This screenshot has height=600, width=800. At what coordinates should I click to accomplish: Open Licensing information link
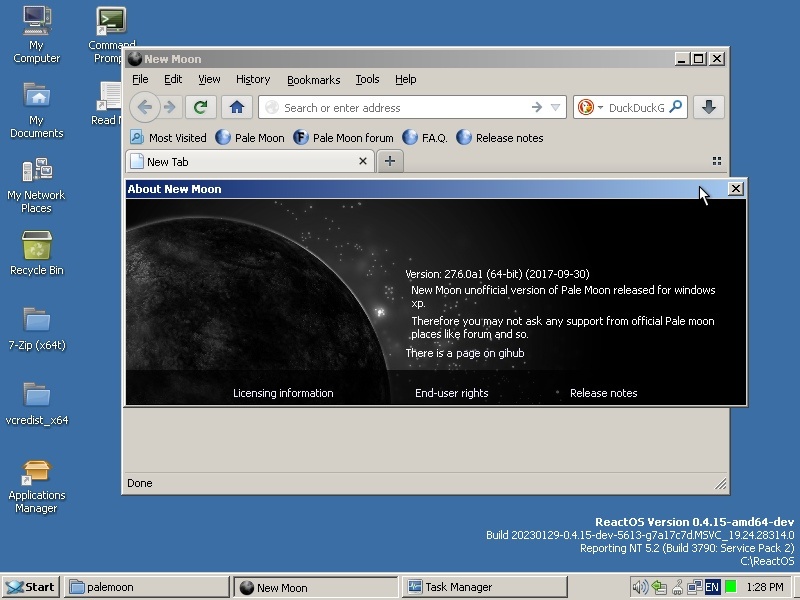283,393
